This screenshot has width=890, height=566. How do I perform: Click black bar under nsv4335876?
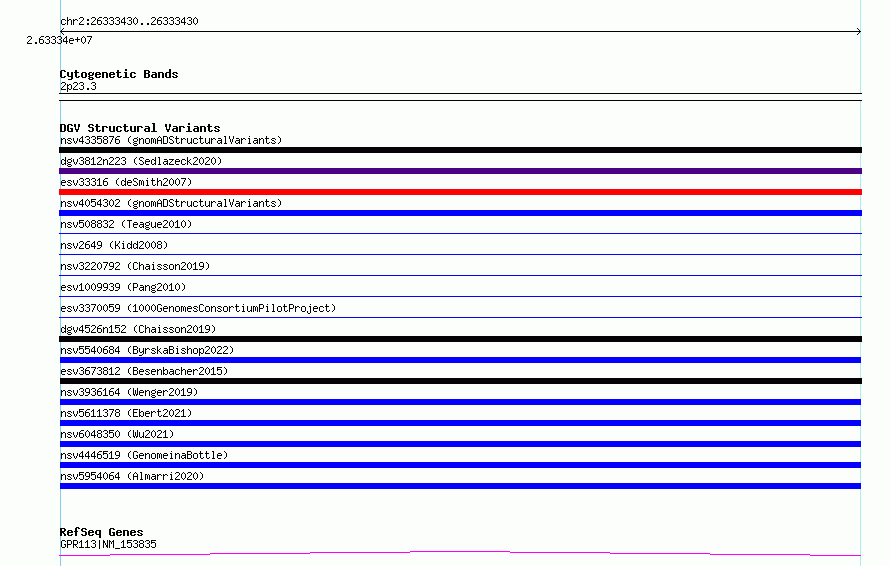pyautogui.click(x=460, y=150)
